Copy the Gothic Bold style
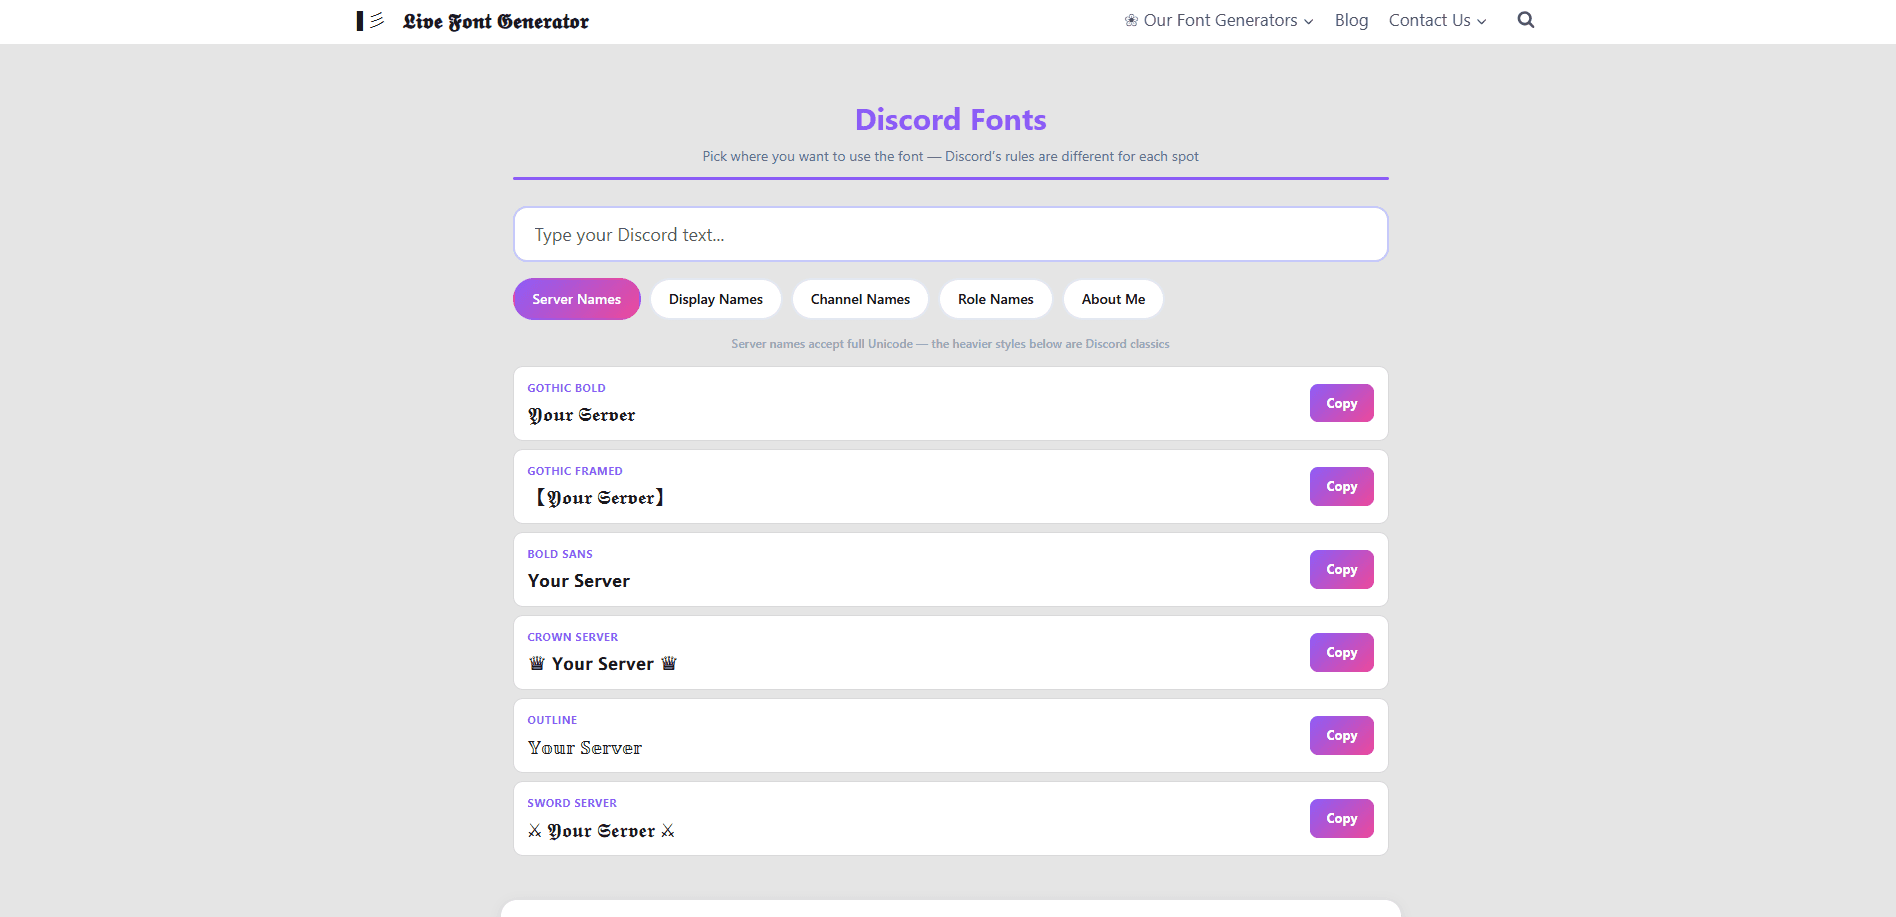This screenshot has width=1896, height=917. pyautogui.click(x=1341, y=403)
